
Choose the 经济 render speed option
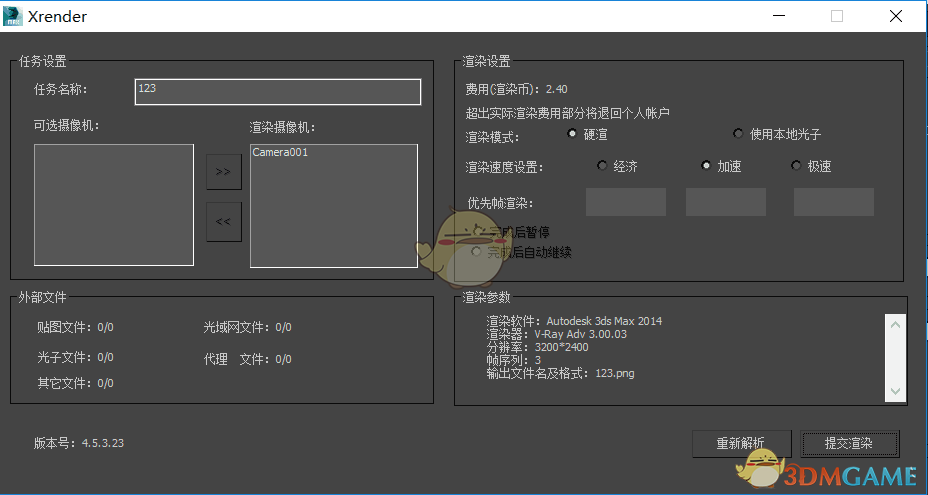pos(602,165)
